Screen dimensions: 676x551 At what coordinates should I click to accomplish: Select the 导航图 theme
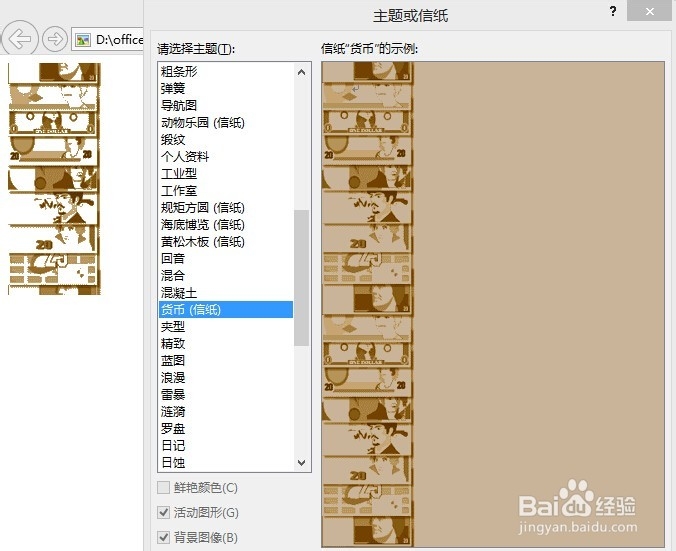tap(226, 106)
